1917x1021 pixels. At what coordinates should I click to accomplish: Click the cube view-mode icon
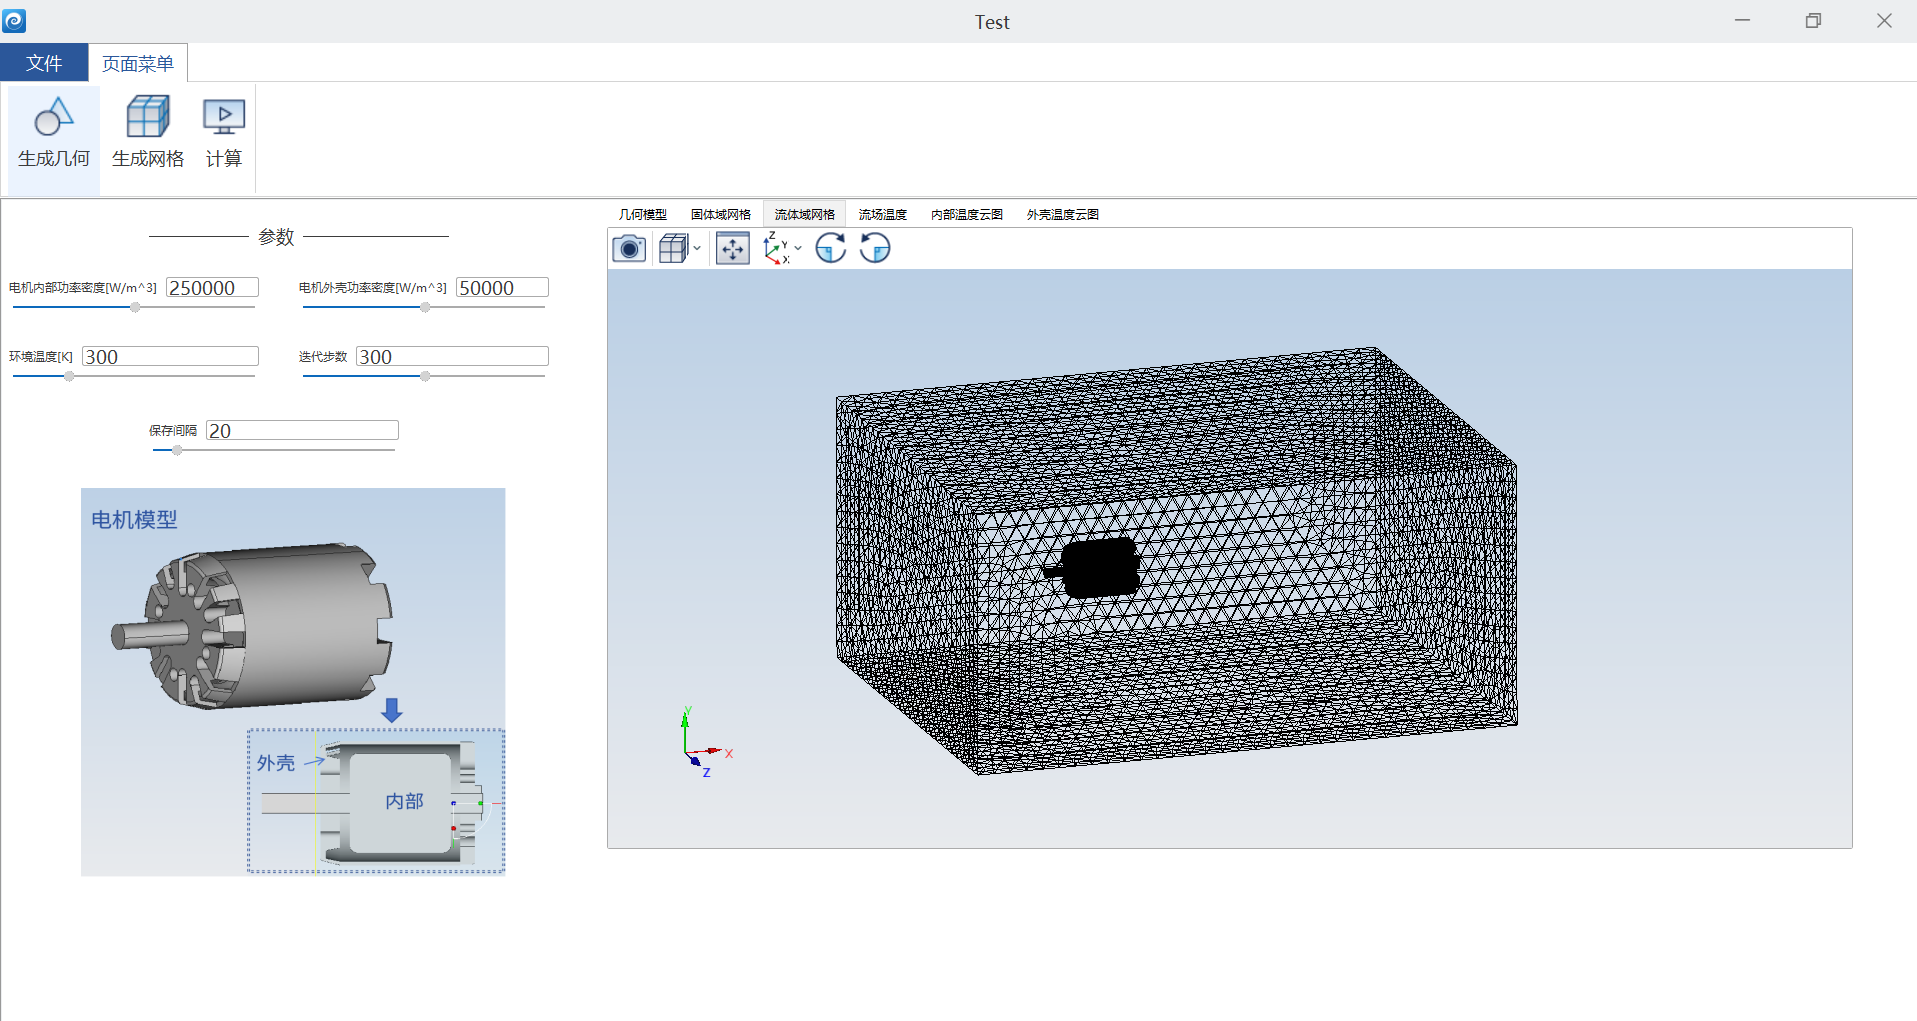pos(674,248)
